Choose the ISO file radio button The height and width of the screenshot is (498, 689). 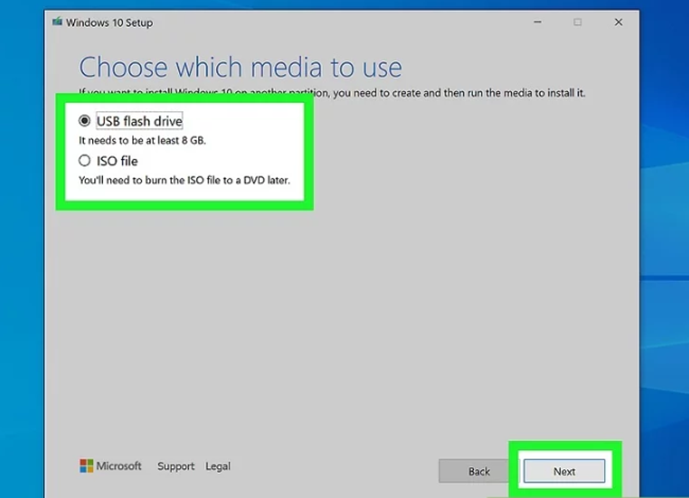click(x=84, y=160)
